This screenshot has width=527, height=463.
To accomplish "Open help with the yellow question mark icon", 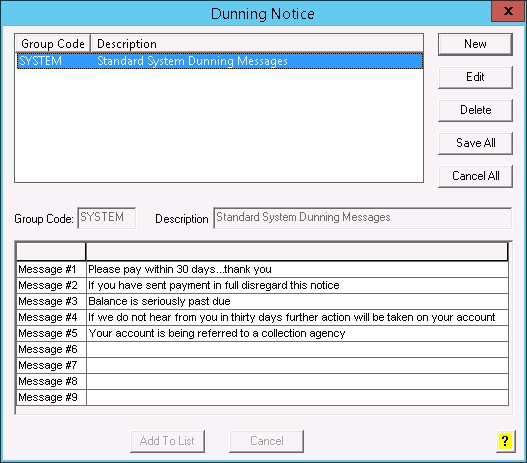I will coord(505,441).
